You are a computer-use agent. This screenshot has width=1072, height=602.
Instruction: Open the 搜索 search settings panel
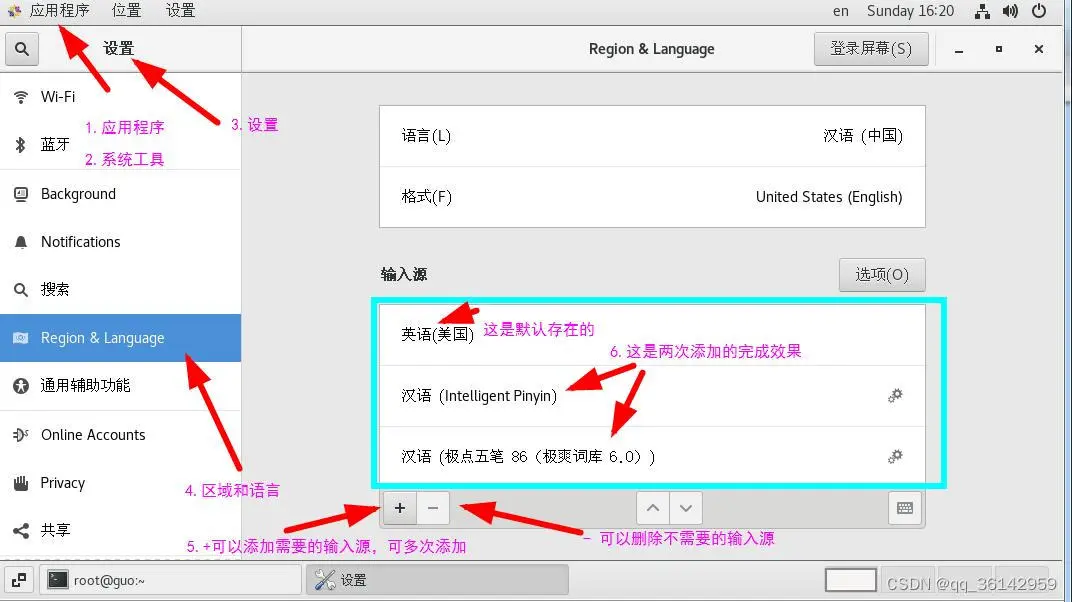pos(120,290)
